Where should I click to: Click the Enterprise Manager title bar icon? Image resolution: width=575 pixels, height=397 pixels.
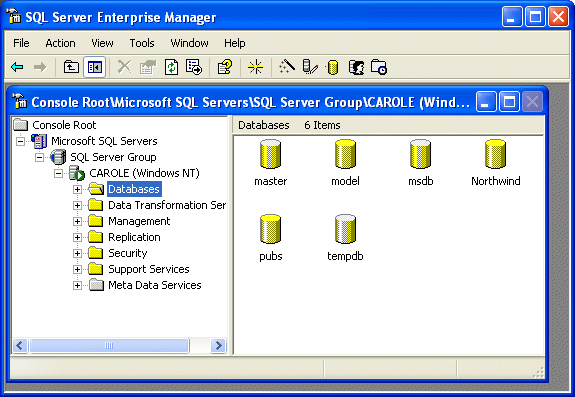coord(14,16)
